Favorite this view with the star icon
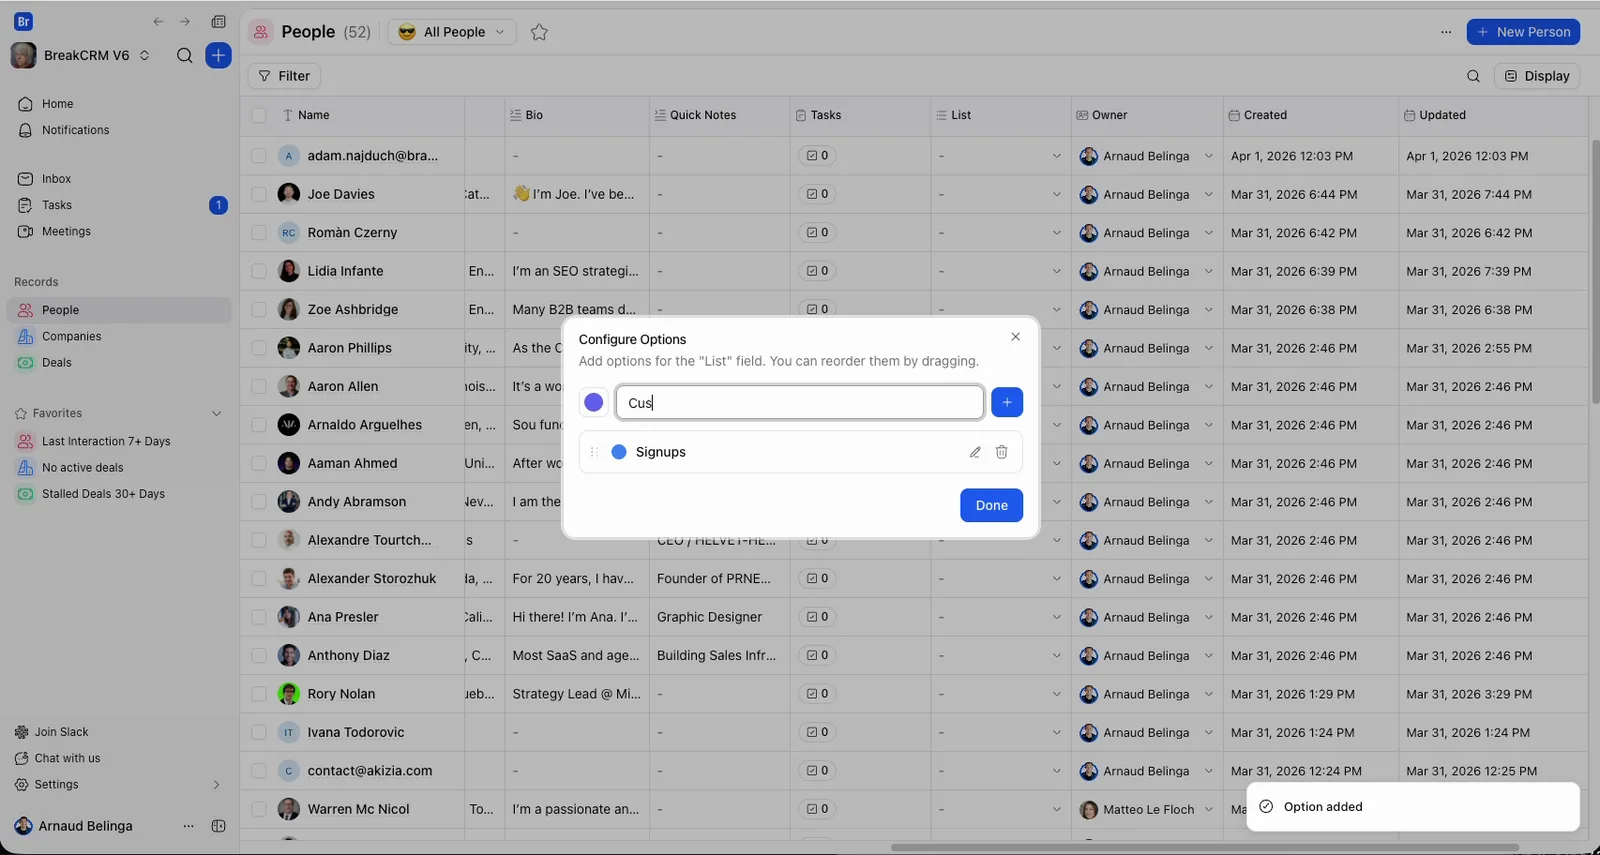 point(539,32)
